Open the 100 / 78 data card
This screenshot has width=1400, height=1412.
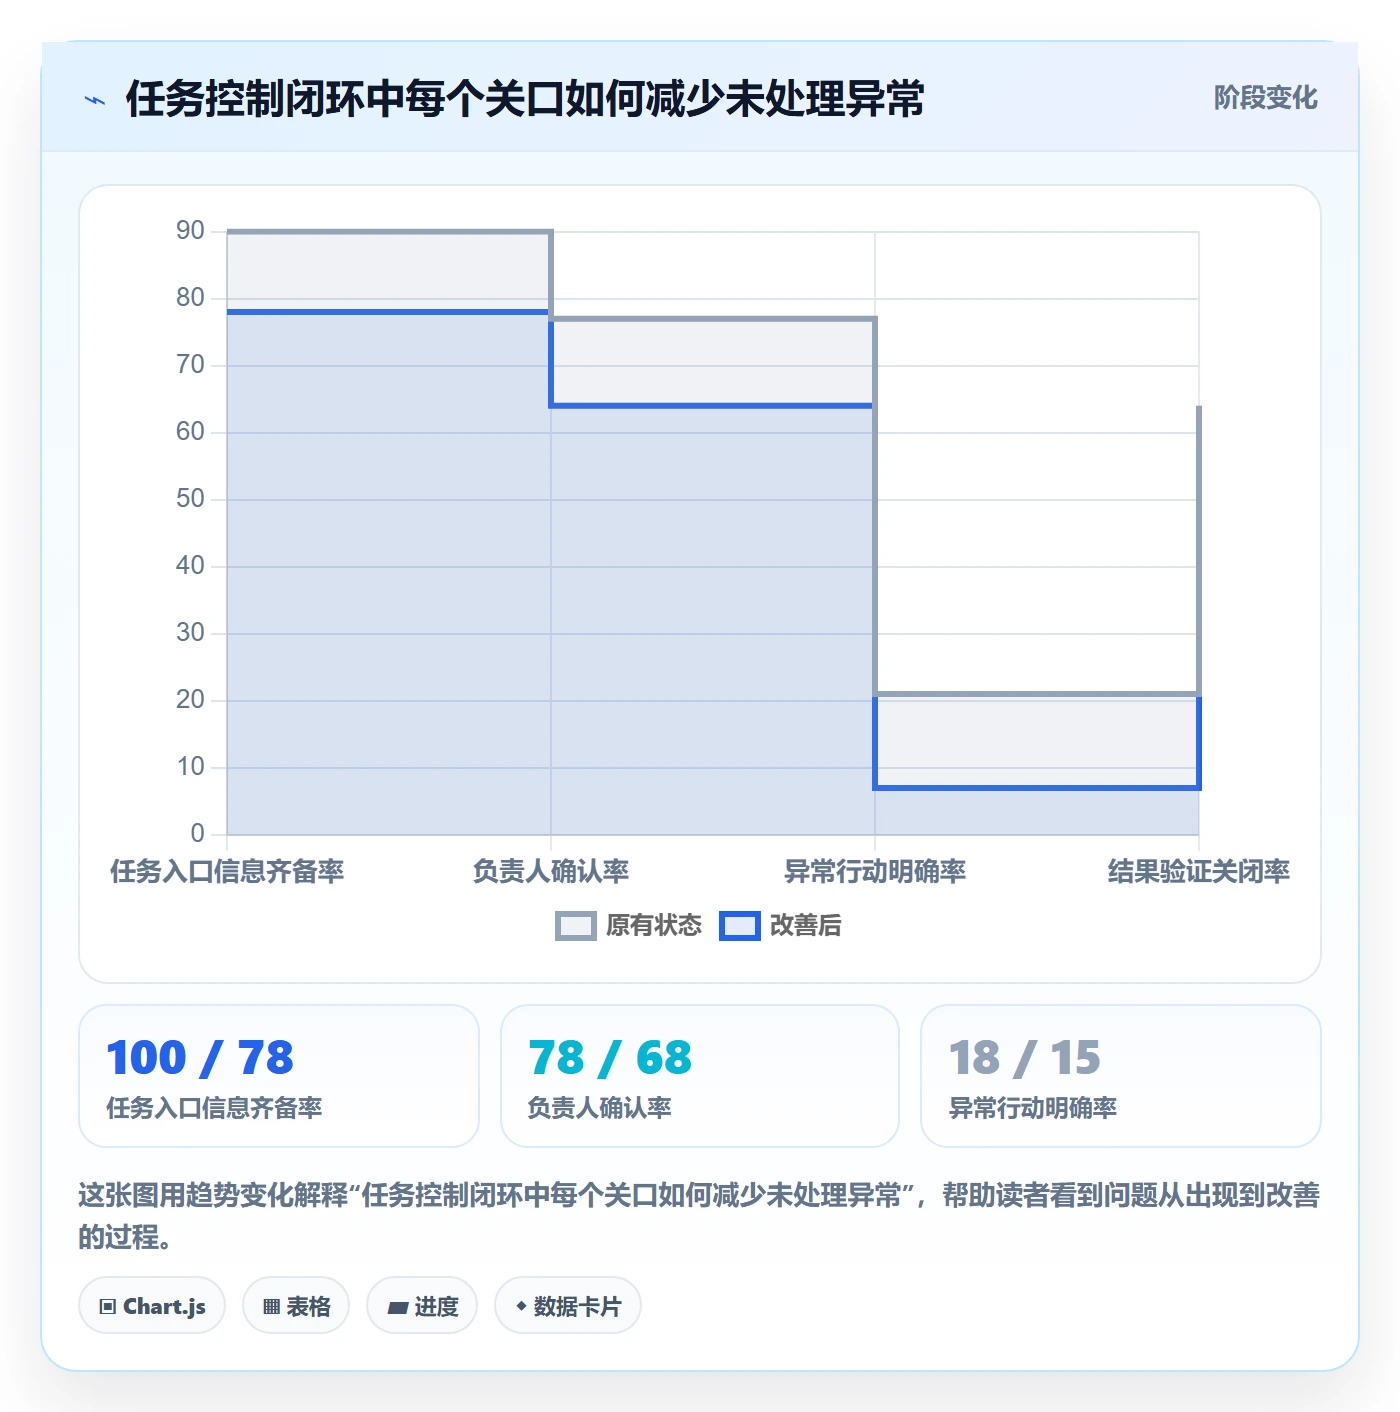pyautogui.click(x=279, y=1076)
